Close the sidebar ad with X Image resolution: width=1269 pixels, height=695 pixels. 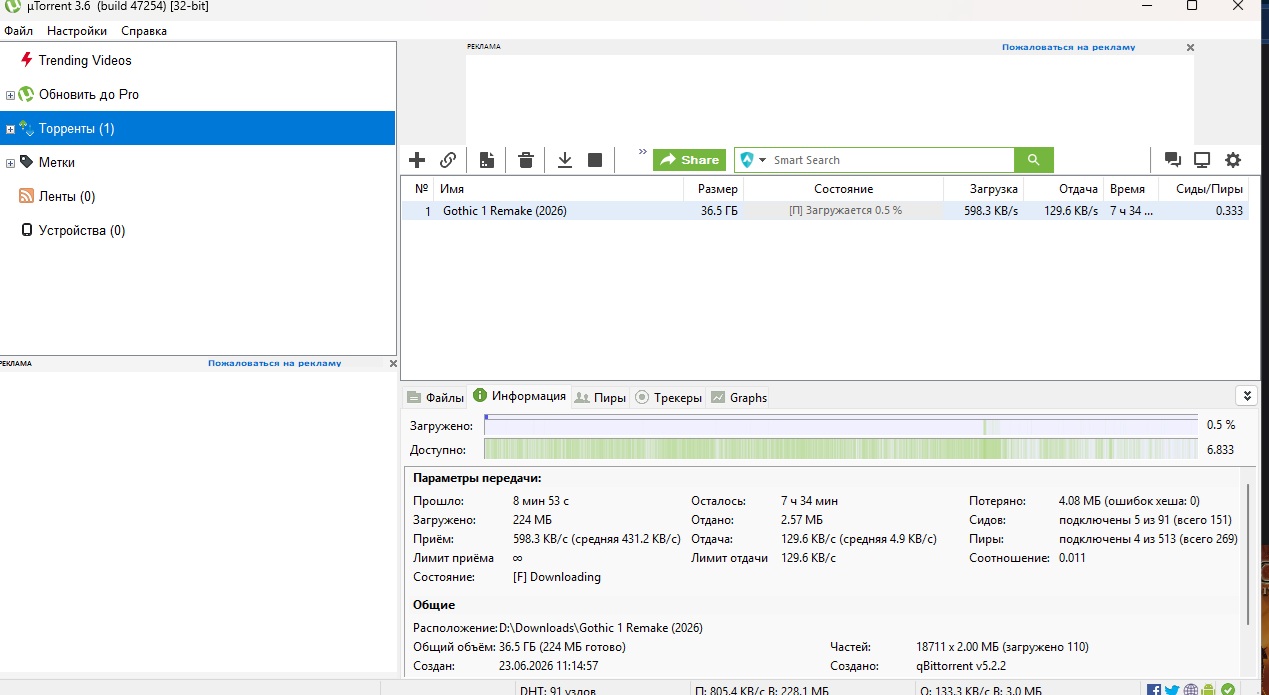point(393,364)
